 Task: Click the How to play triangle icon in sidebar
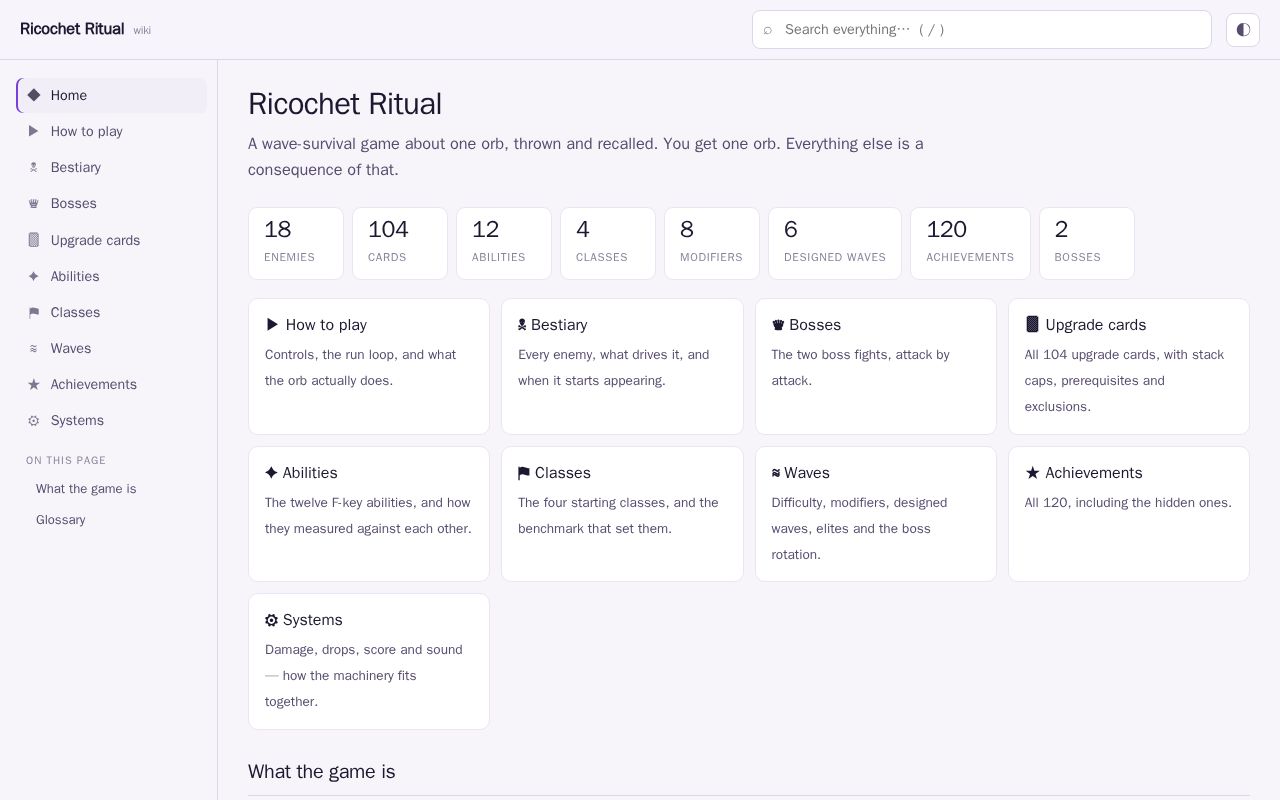pos(34,131)
